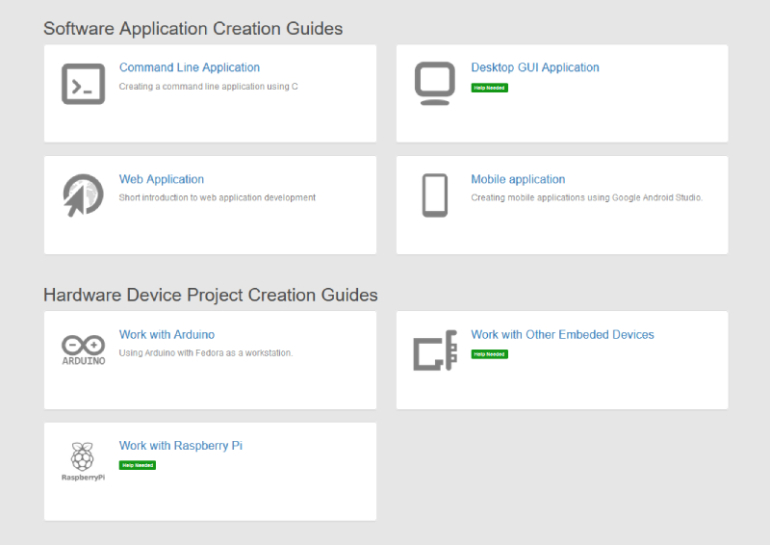Click the web application development description text
This screenshot has height=545, width=770.
pyautogui.click(x=217, y=198)
